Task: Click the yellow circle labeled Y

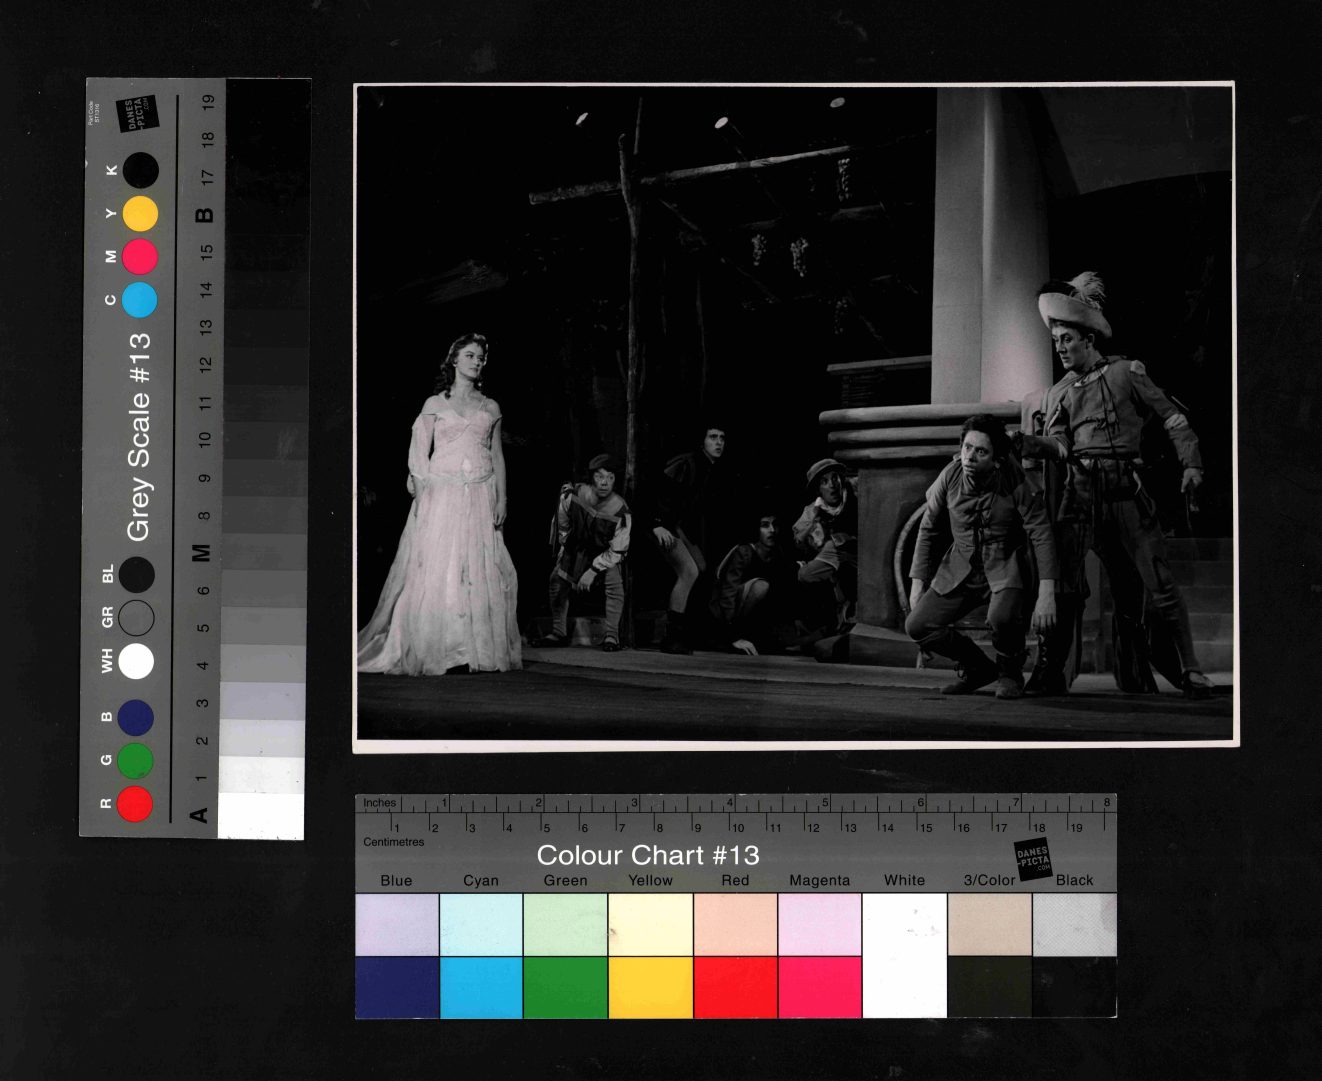Action: click(x=140, y=214)
